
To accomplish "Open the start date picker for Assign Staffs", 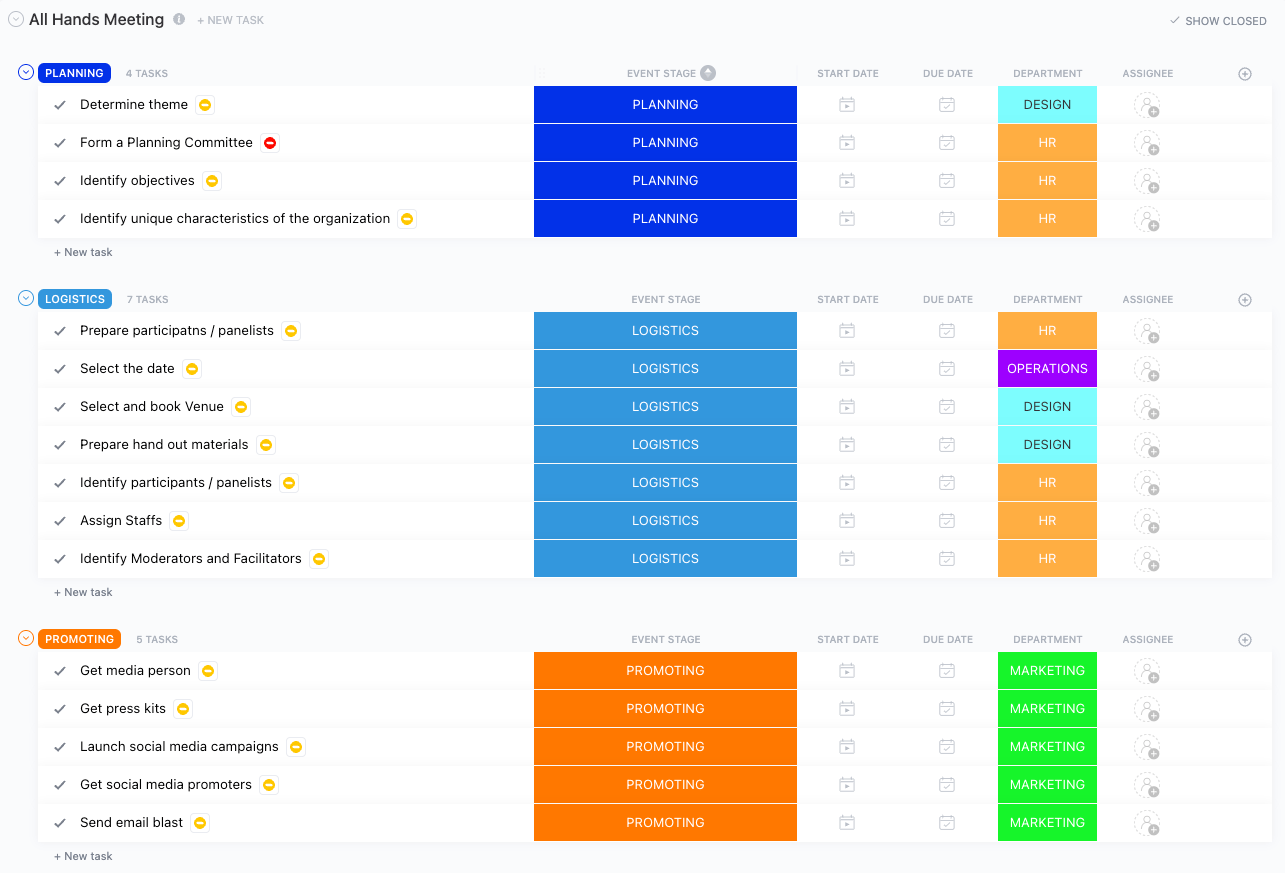I will click(847, 520).
